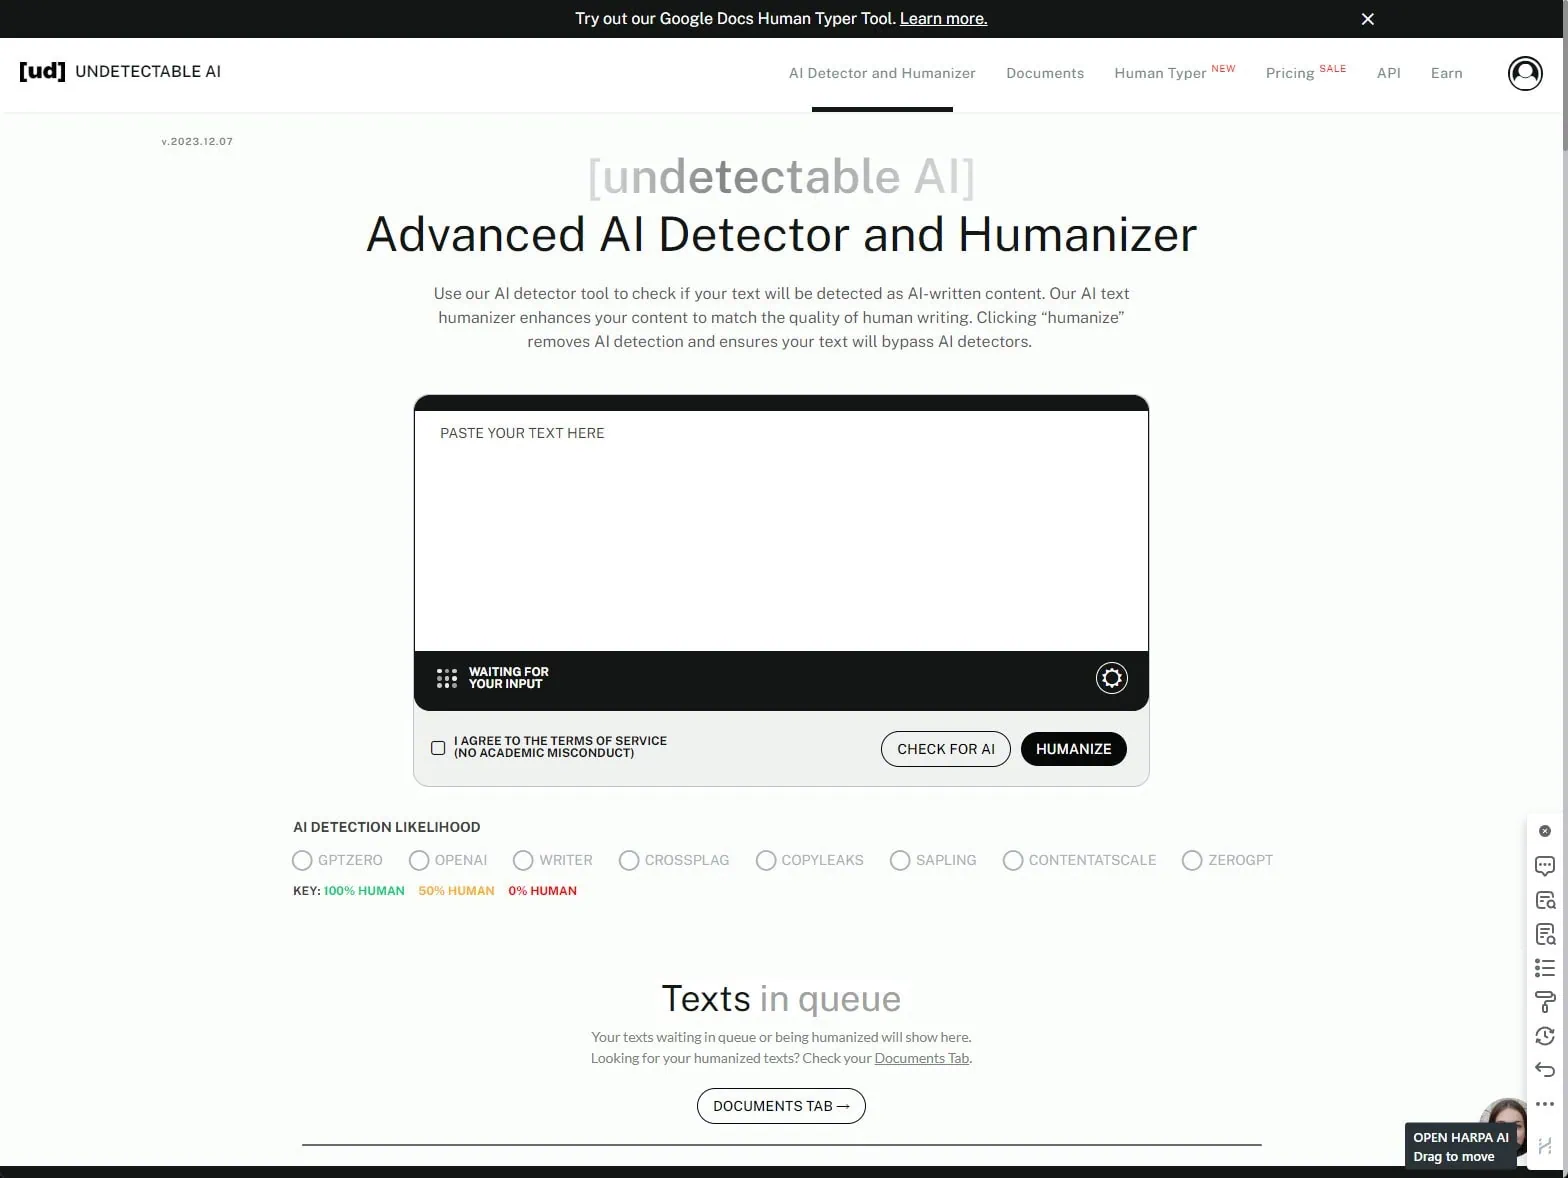This screenshot has width=1568, height=1178.
Task: Click the Waiting For Your Input status
Action: 508,678
